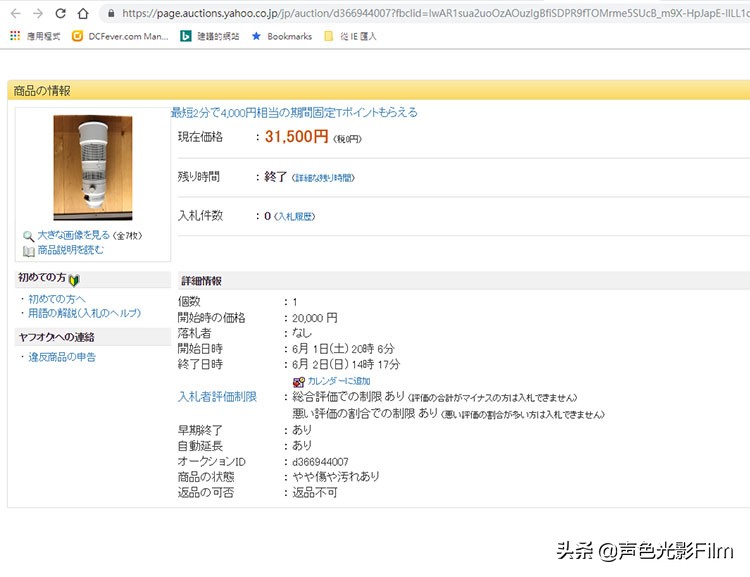Click the 落札者 なし value
The width and height of the screenshot is (750, 577).
(302, 333)
